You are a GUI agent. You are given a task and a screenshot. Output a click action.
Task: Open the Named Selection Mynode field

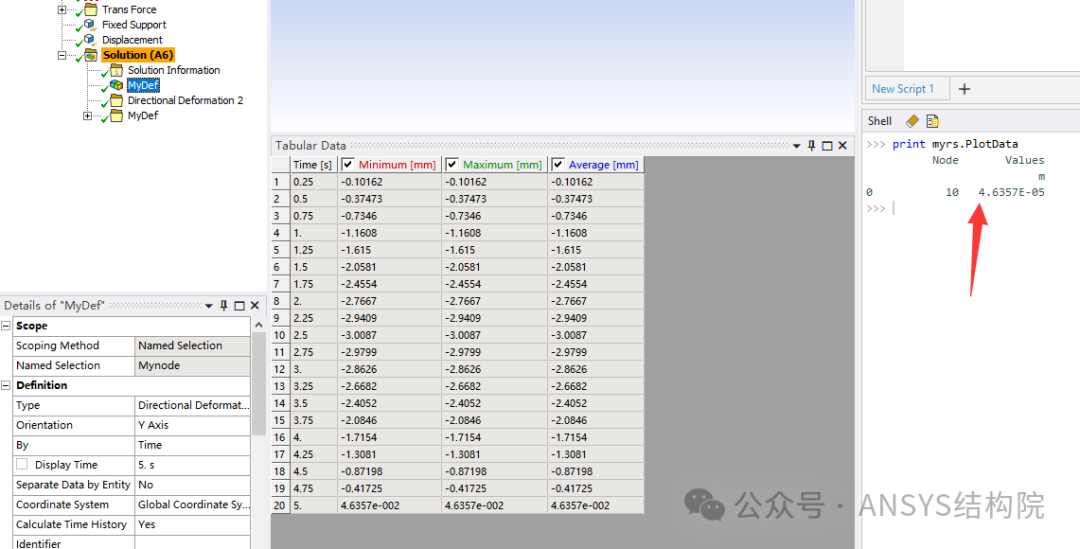pos(193,366)
